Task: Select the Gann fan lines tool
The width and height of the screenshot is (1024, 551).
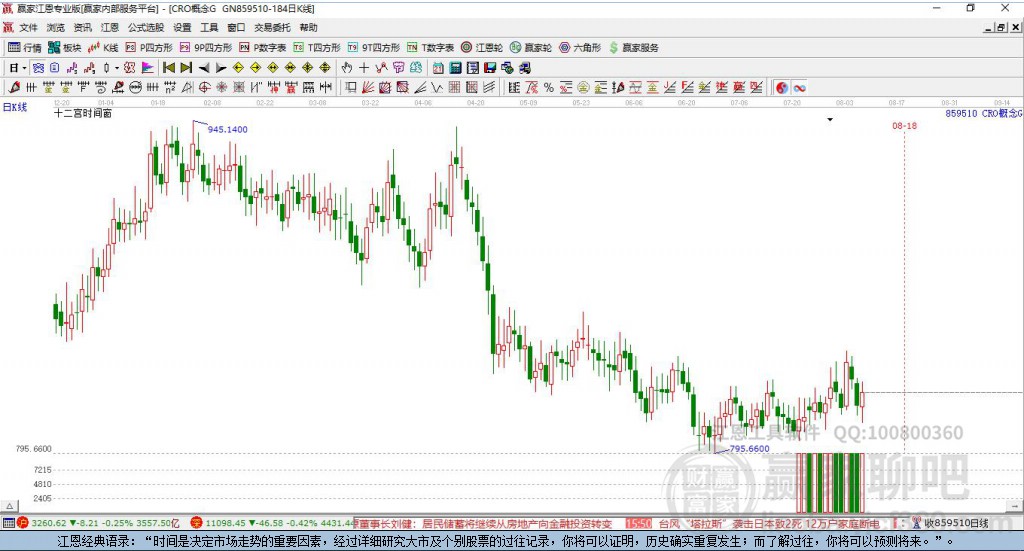Action: (368, 87)
